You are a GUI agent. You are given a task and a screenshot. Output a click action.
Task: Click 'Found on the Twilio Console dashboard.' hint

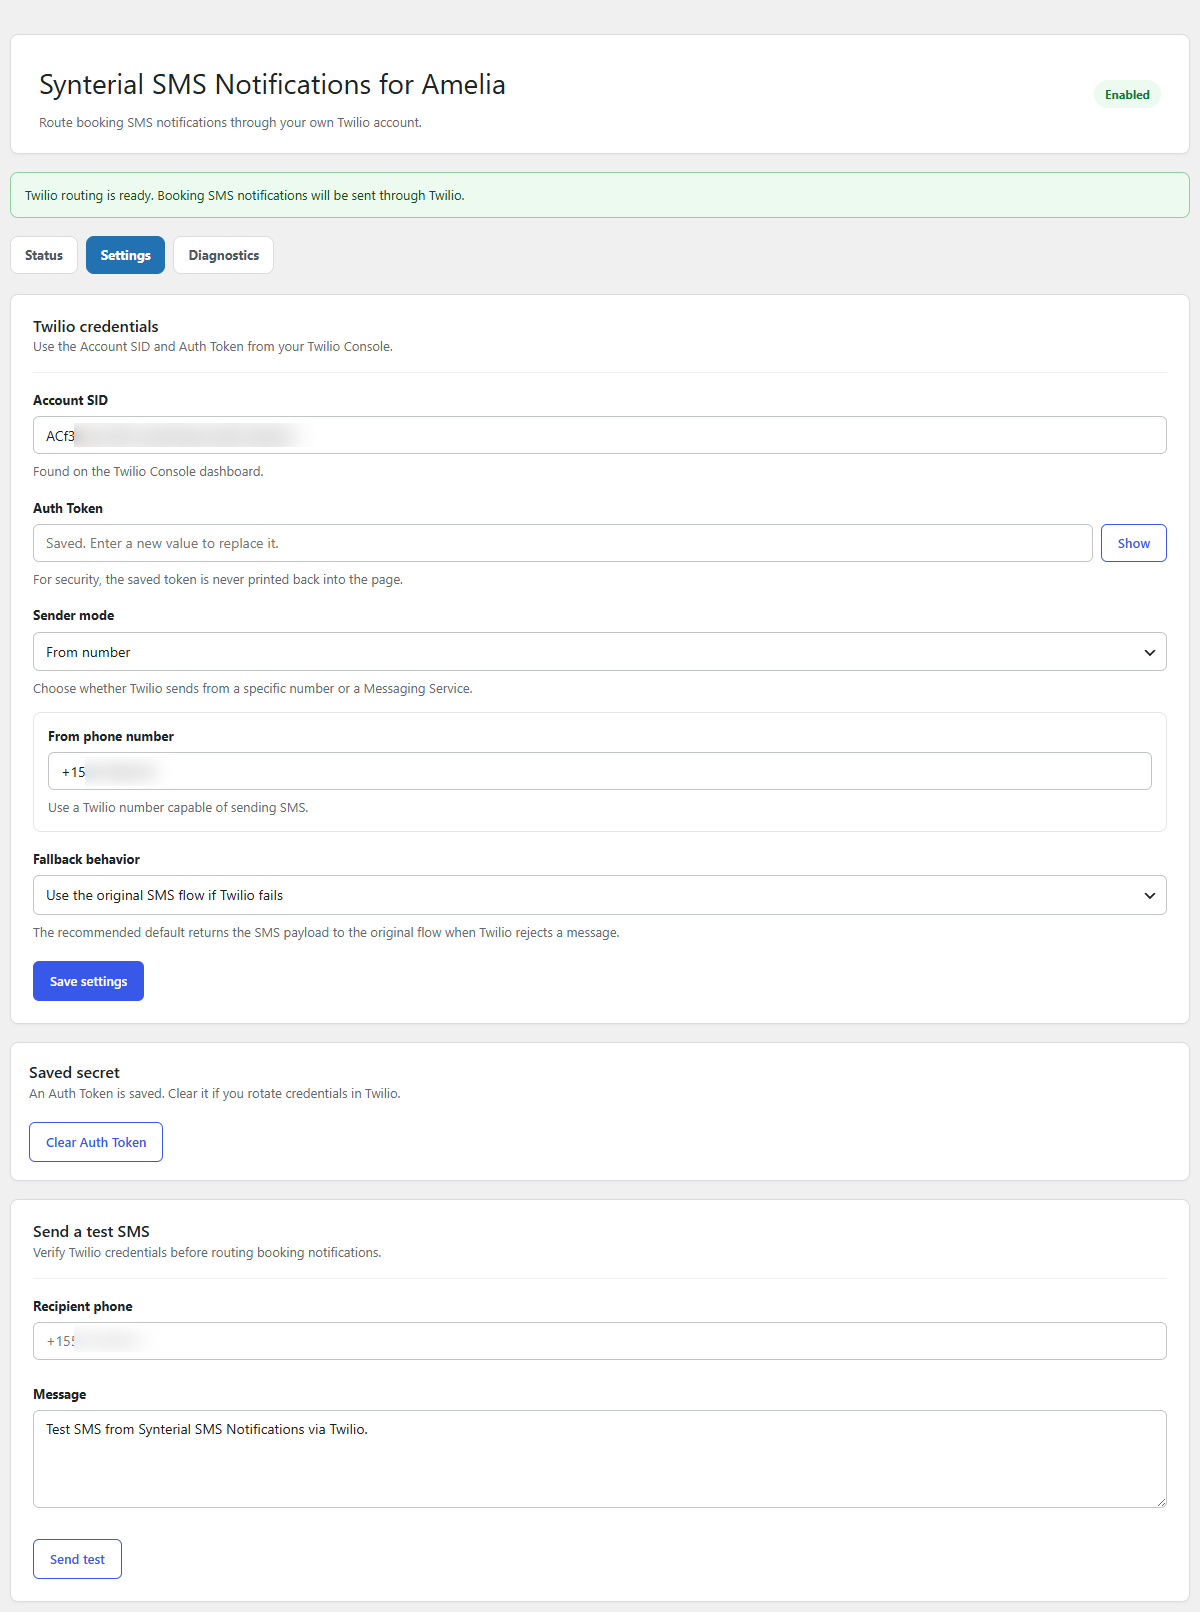point(148,471)
